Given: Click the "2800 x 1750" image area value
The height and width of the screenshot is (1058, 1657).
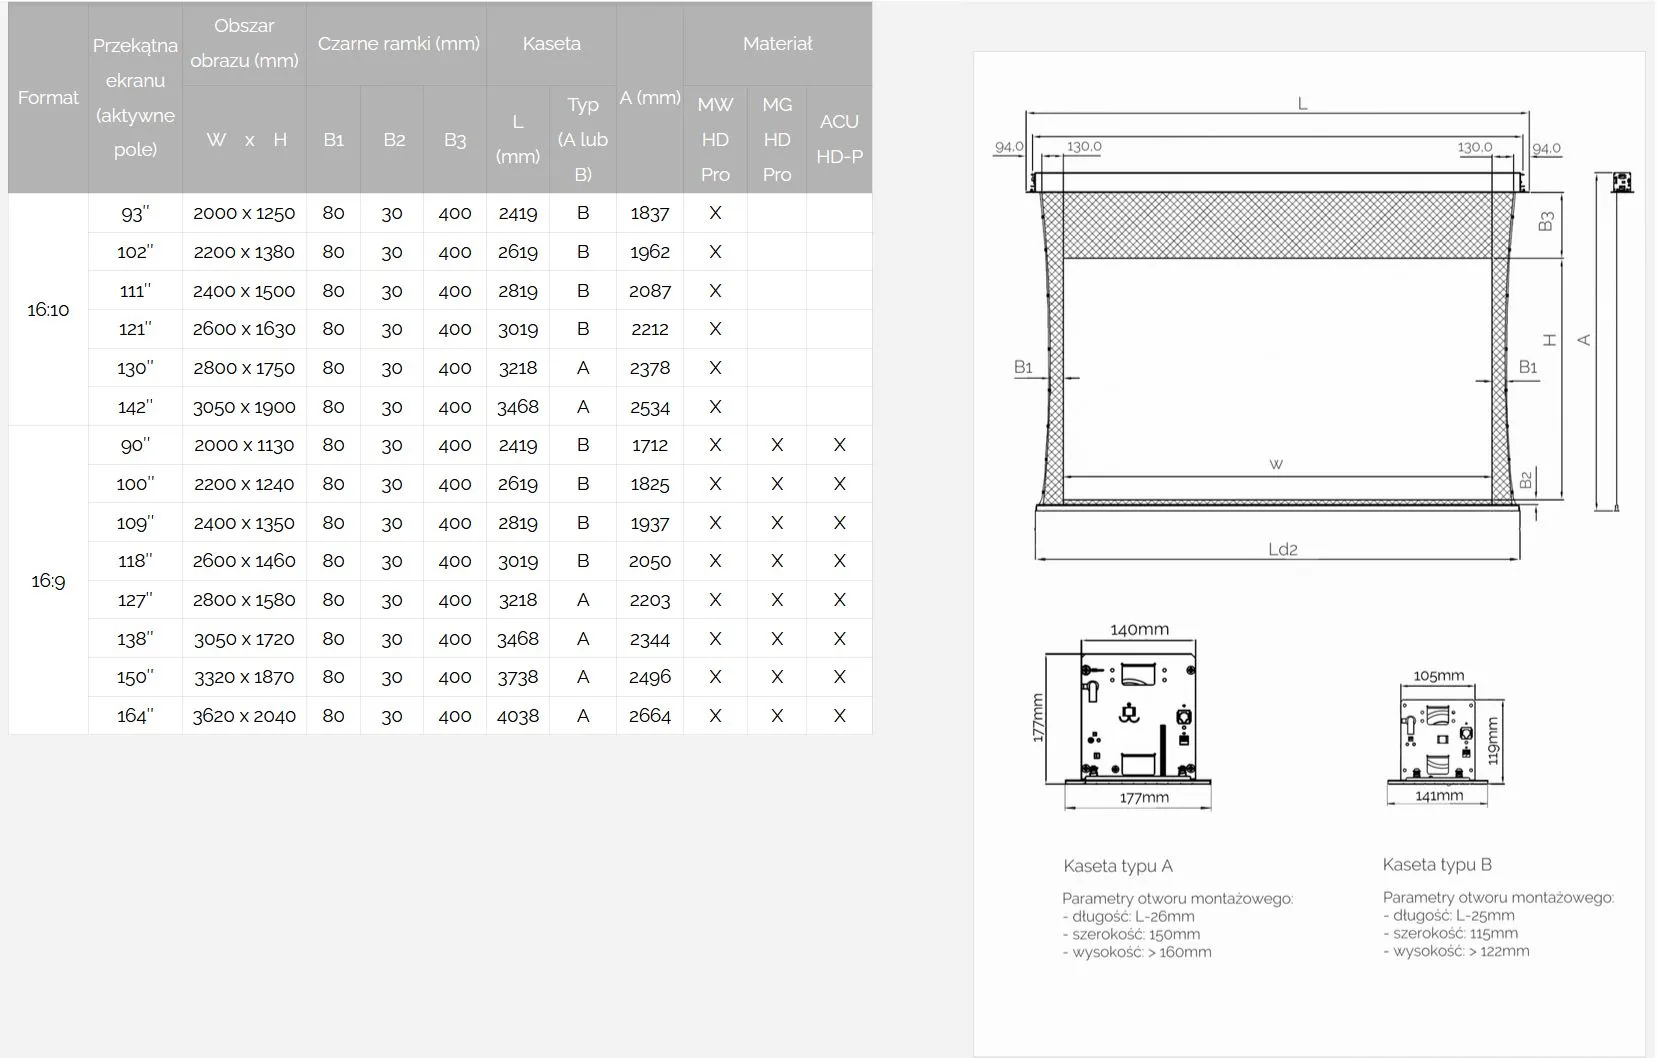Looking at the screenshot, I should [x=244, y=368].
